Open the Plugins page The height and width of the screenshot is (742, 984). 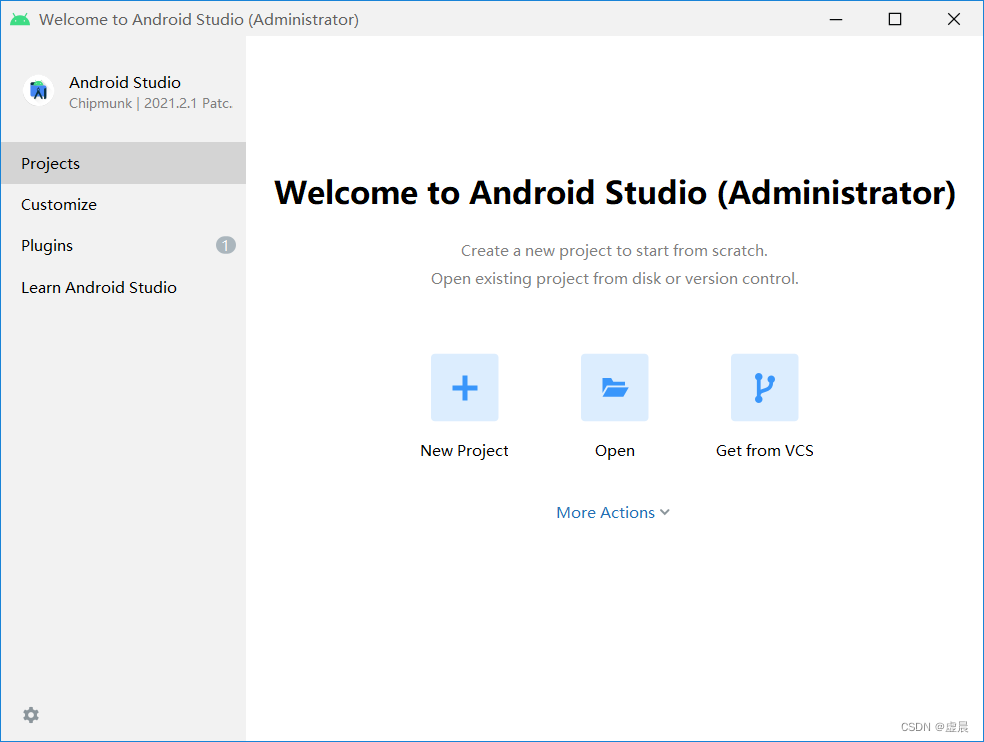(x=47, y=245)
